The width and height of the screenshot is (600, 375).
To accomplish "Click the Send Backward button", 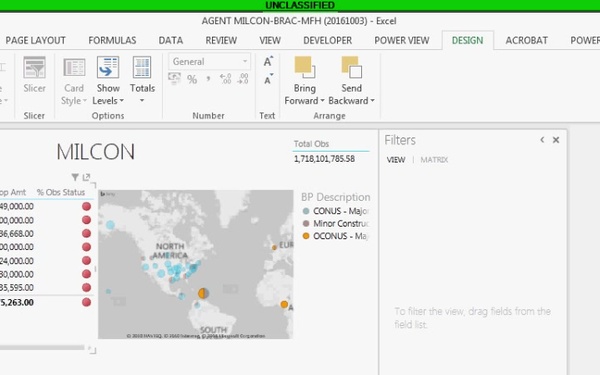I will pos(351,81).
